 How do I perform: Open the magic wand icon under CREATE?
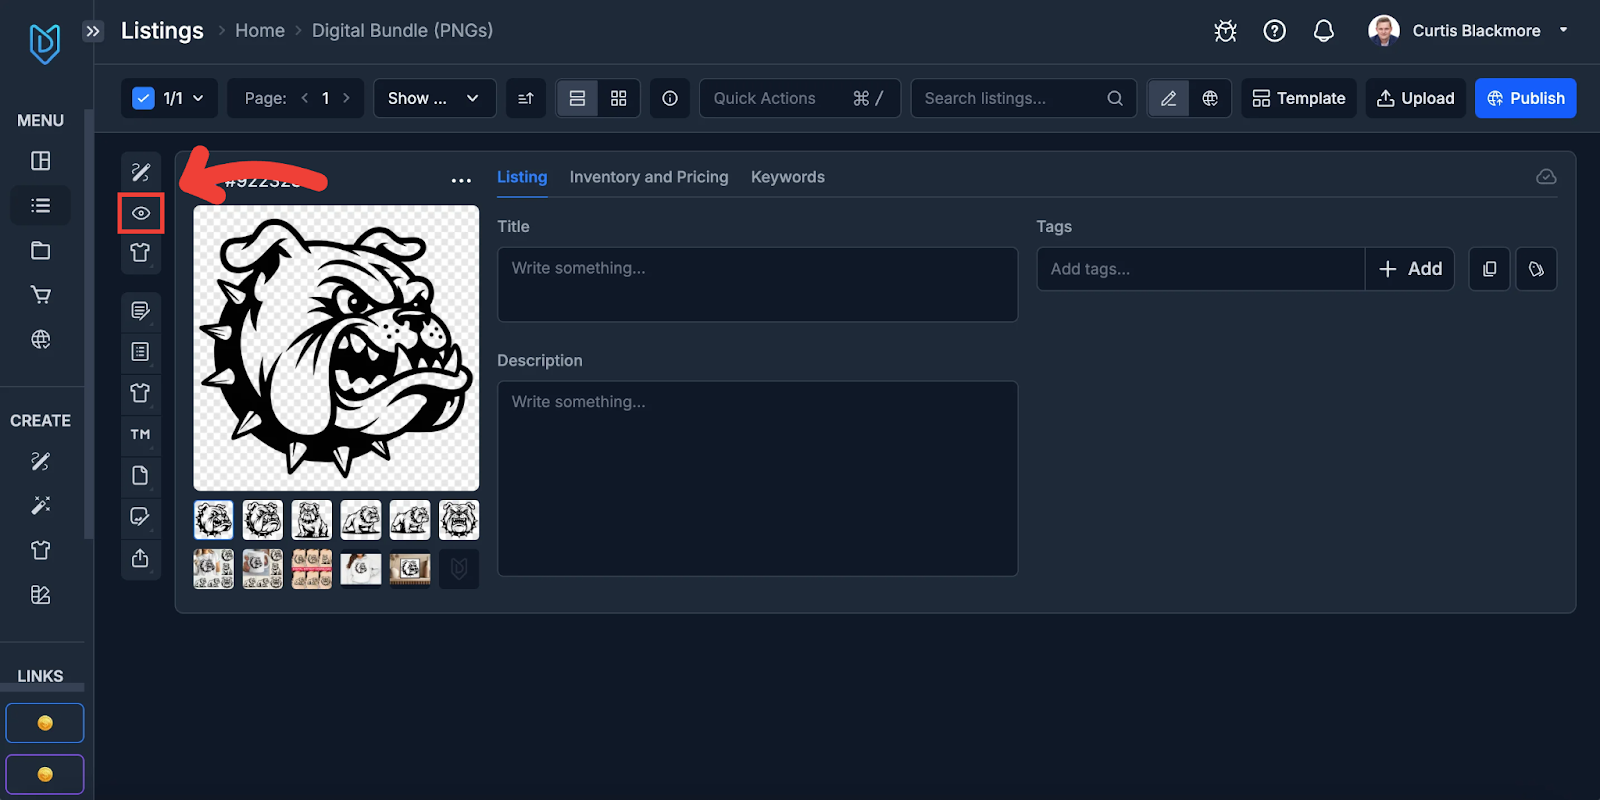pos(41,505)
